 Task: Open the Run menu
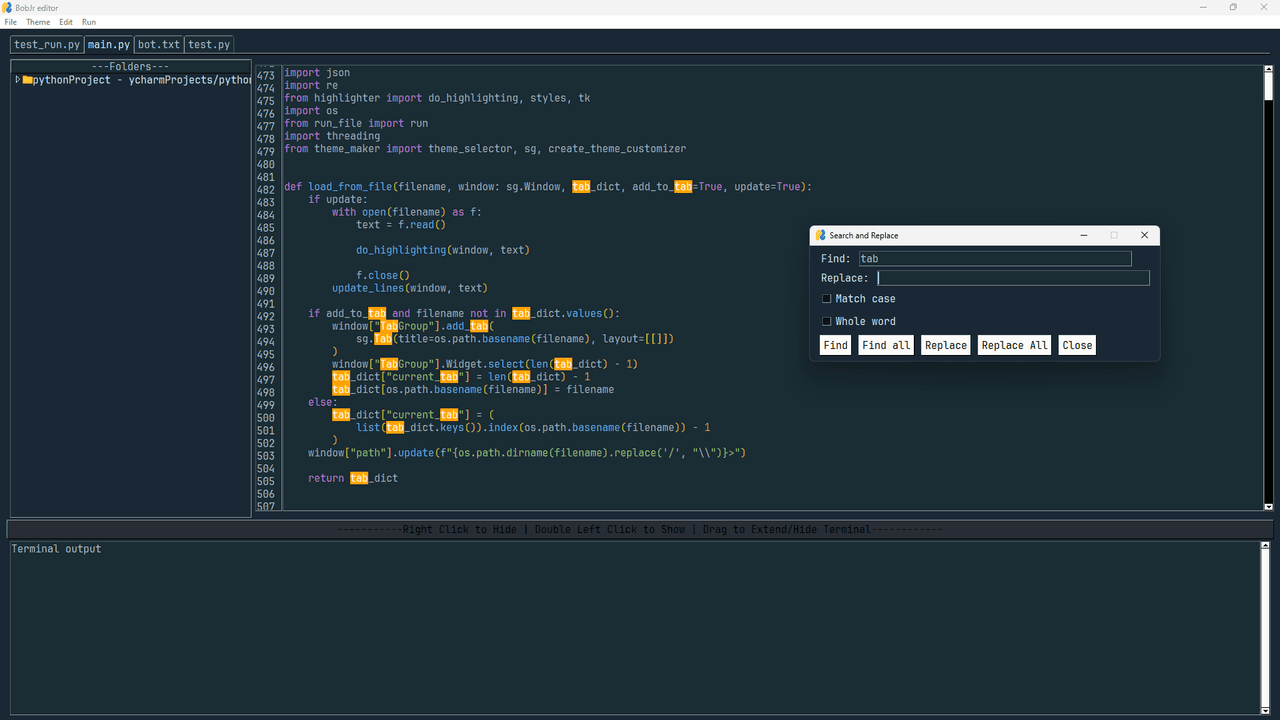[x=89, y=22]
